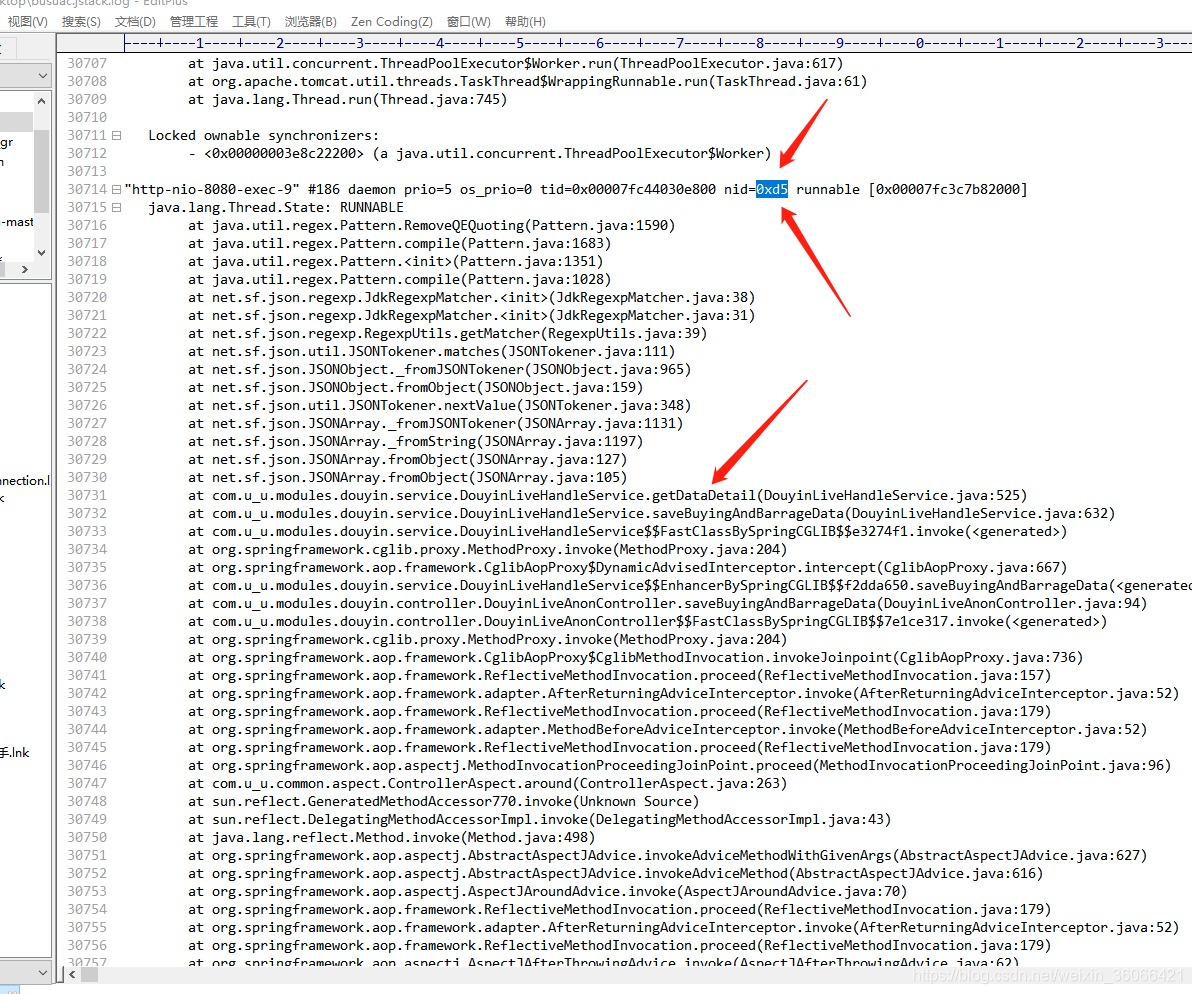Click the left panel's scroll right arrow

[24, 269]
